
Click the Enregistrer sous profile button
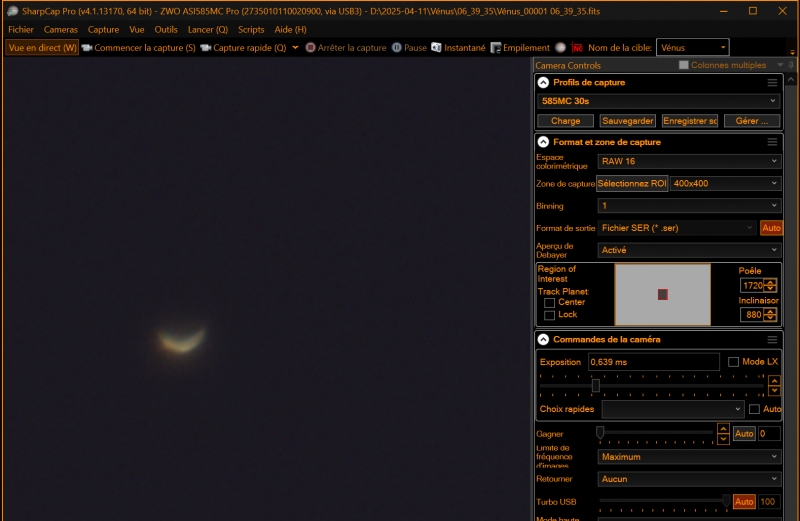click(690, 121)
